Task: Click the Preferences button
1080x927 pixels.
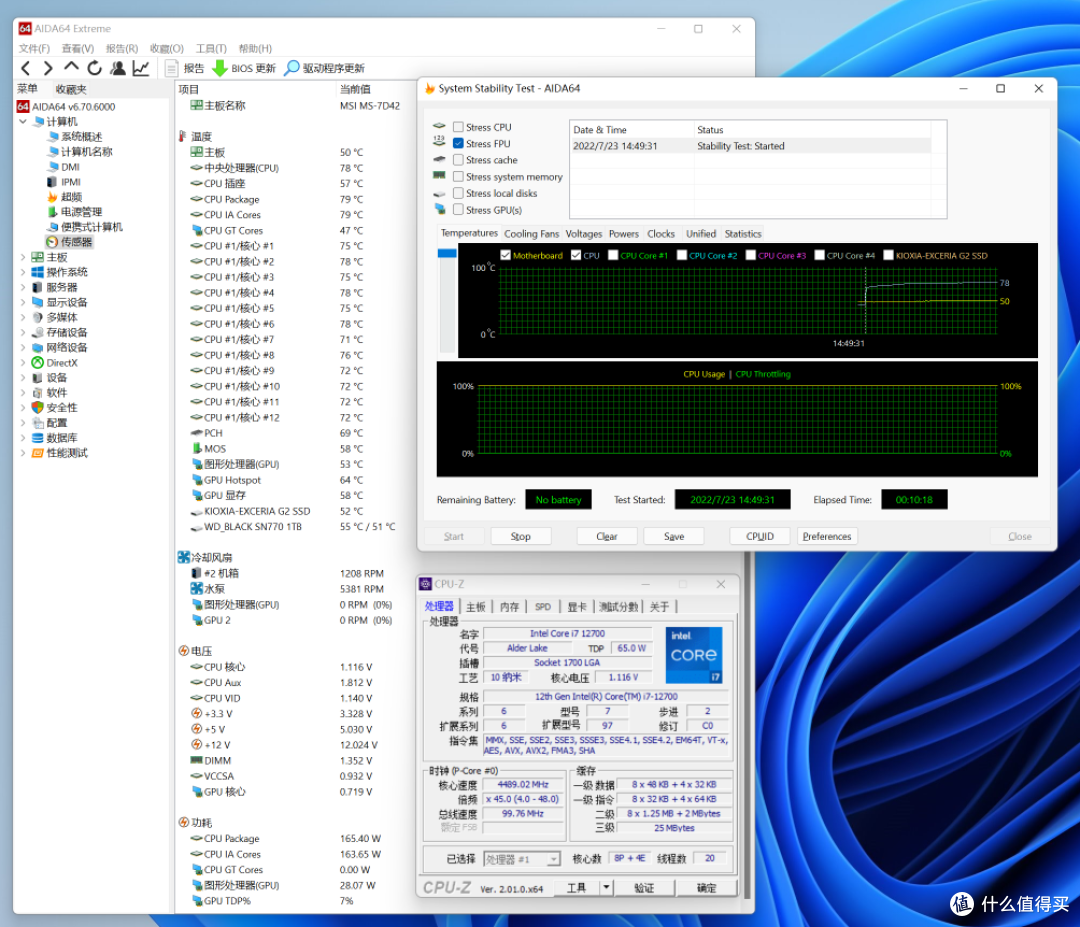Action: pyautogui.click(x=827, y=536)
